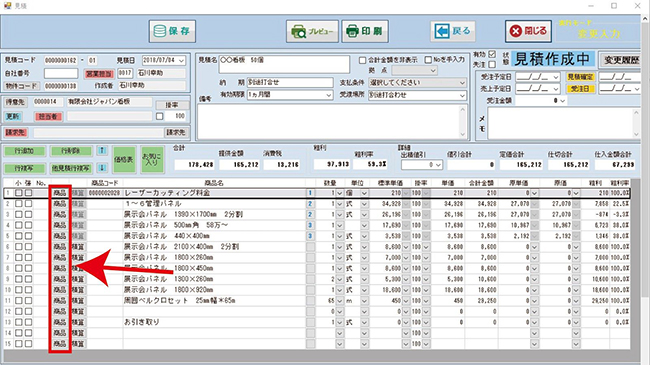
Task: Click the gray 請求先 button on right
Action: (176, 133)
